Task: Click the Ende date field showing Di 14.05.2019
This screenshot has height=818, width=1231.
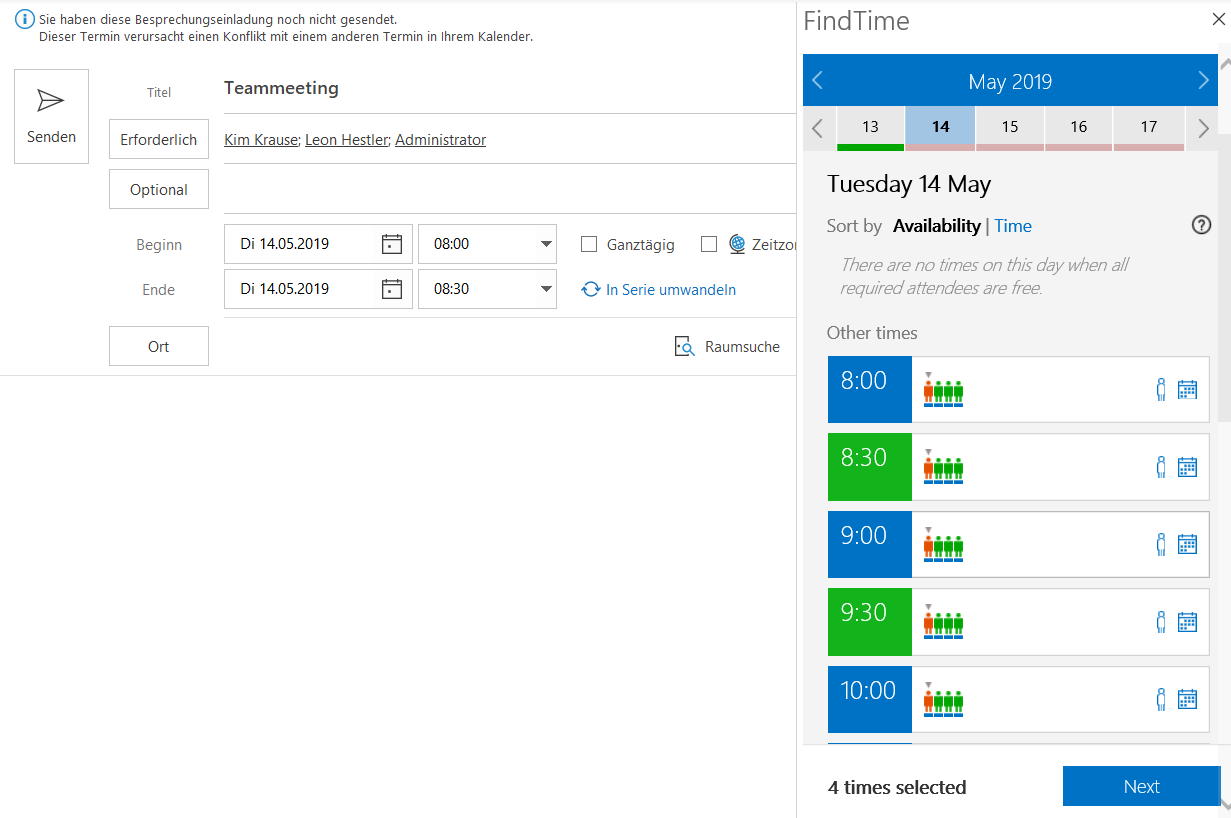Action: click(x=318, y=289)
